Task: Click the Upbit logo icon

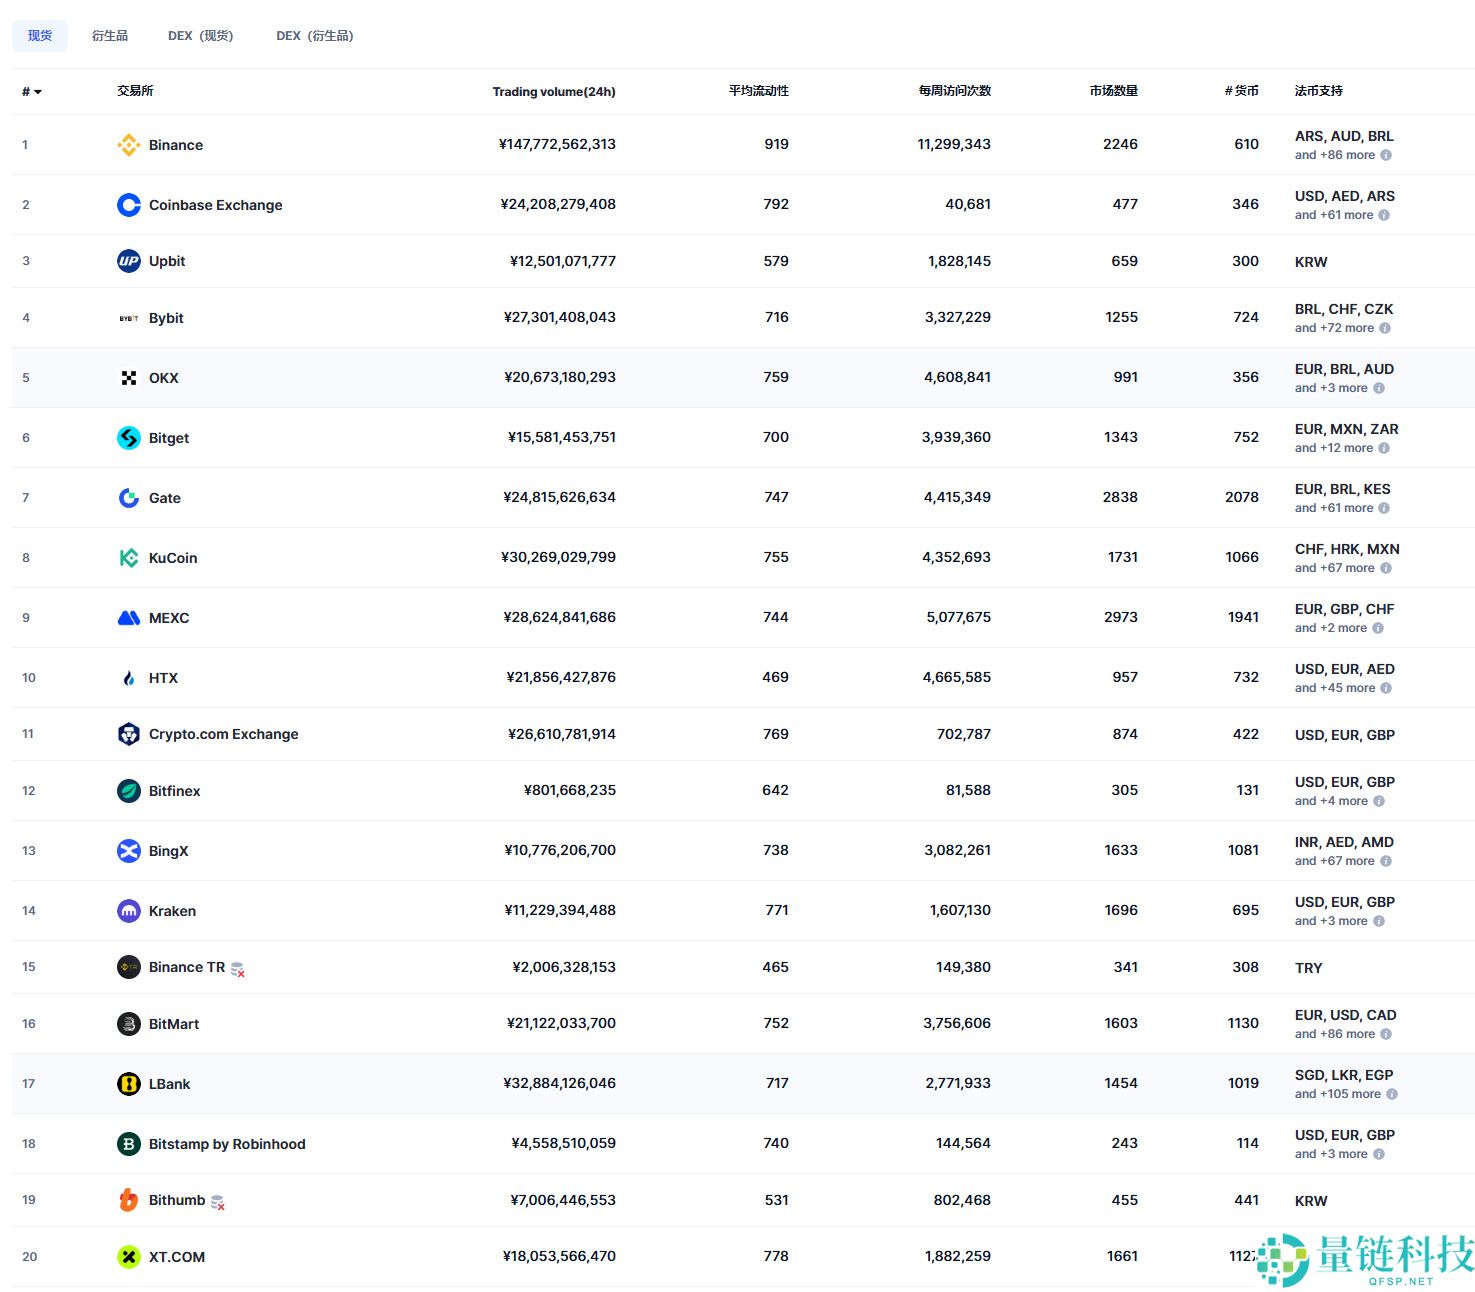Action: (128, 261)
